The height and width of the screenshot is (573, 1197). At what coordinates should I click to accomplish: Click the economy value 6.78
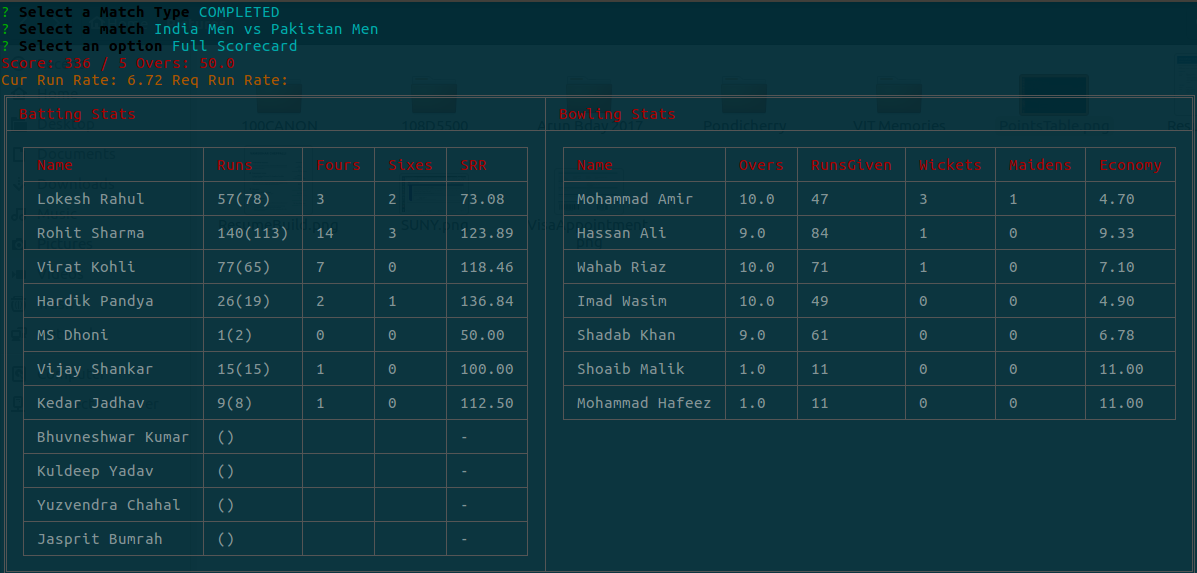coord(1117,335)
